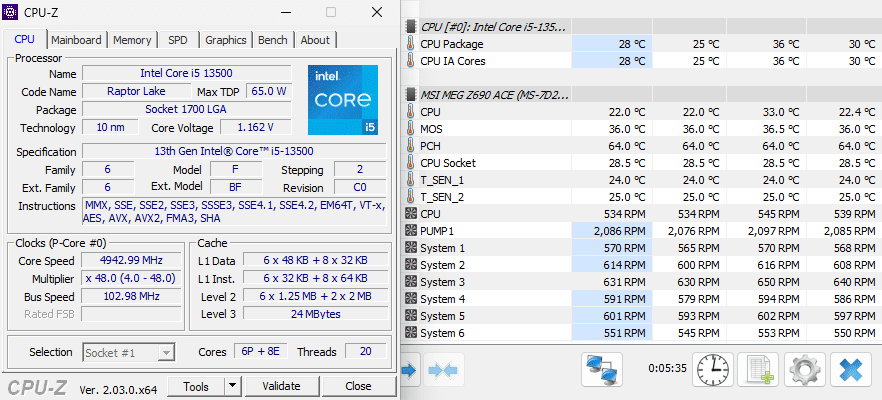Click the Level 3 cache value 24 MBytes

point(316,314)
